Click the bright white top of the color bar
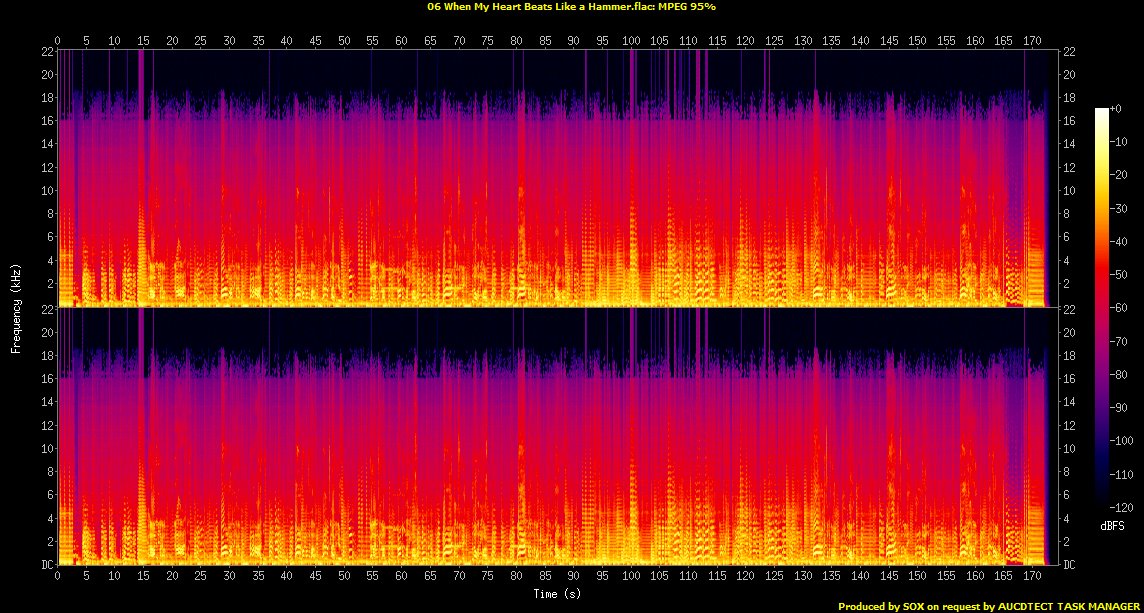1144x613 pixels. pos(1101,110)
